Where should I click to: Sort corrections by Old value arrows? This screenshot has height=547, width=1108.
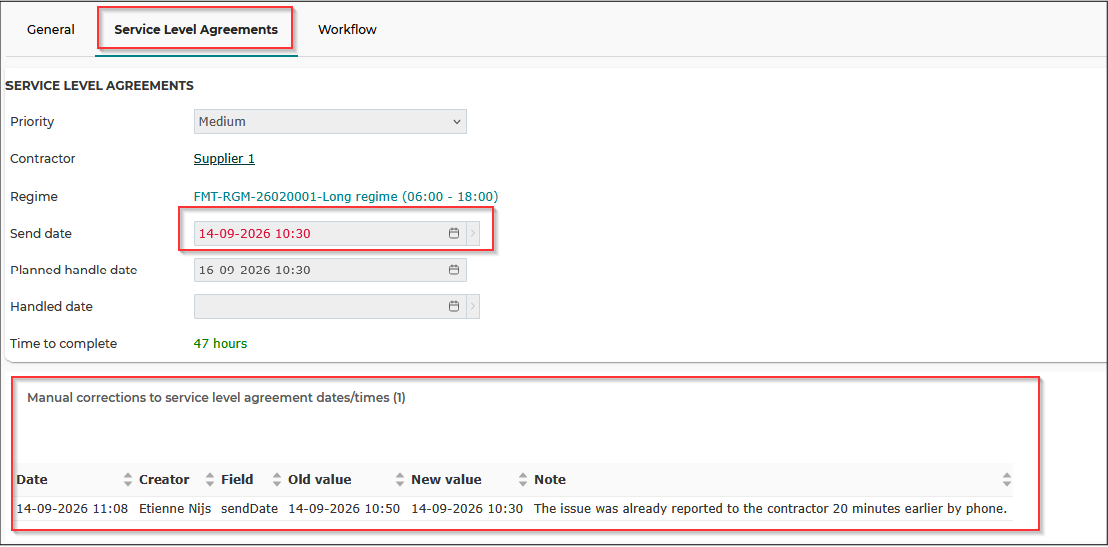(400, 479)
